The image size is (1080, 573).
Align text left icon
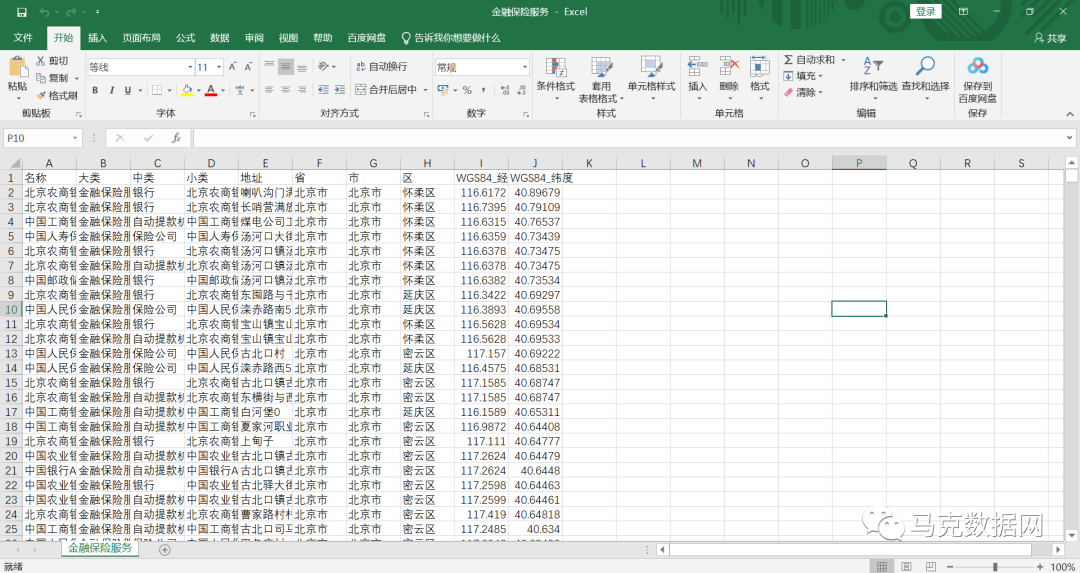pyautogui.click(x=269, y=90)
